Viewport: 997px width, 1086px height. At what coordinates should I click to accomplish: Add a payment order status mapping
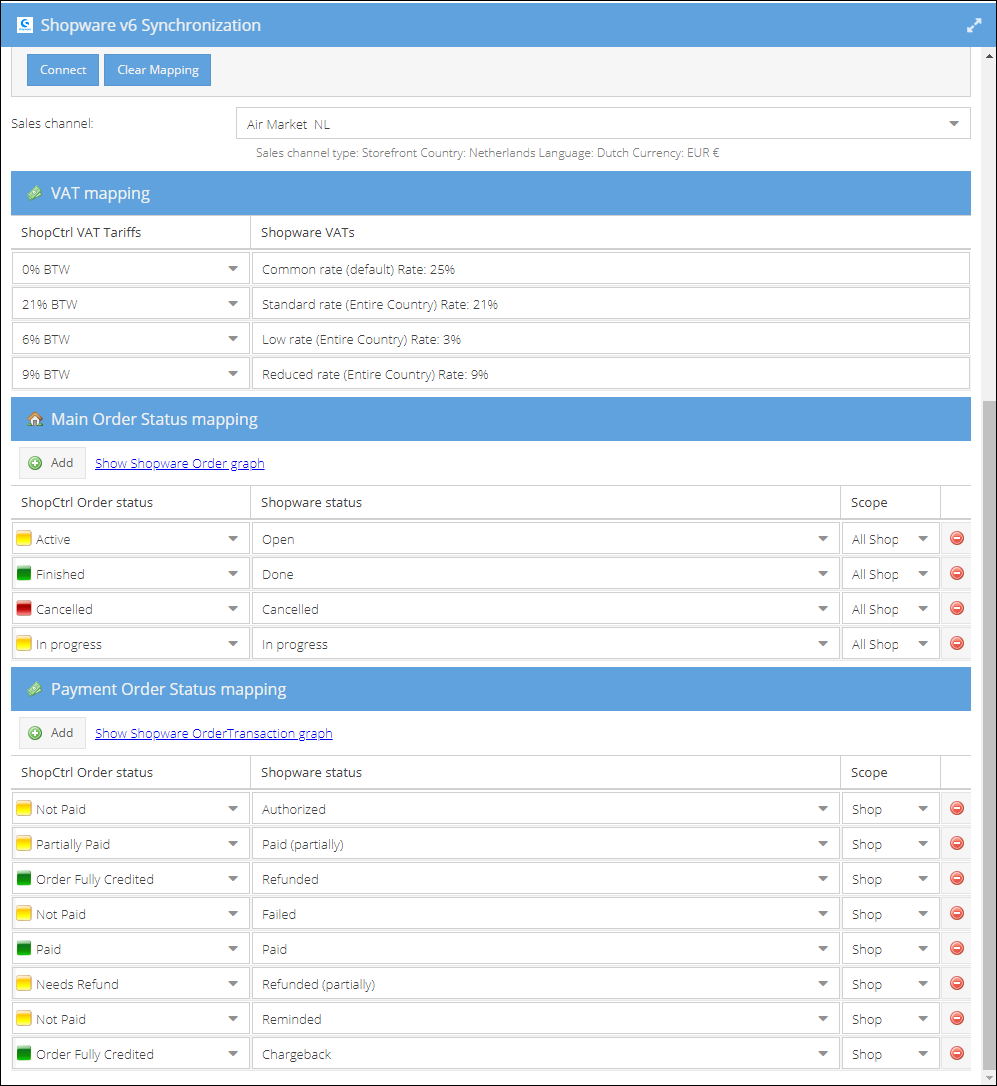tap(52, 733)
